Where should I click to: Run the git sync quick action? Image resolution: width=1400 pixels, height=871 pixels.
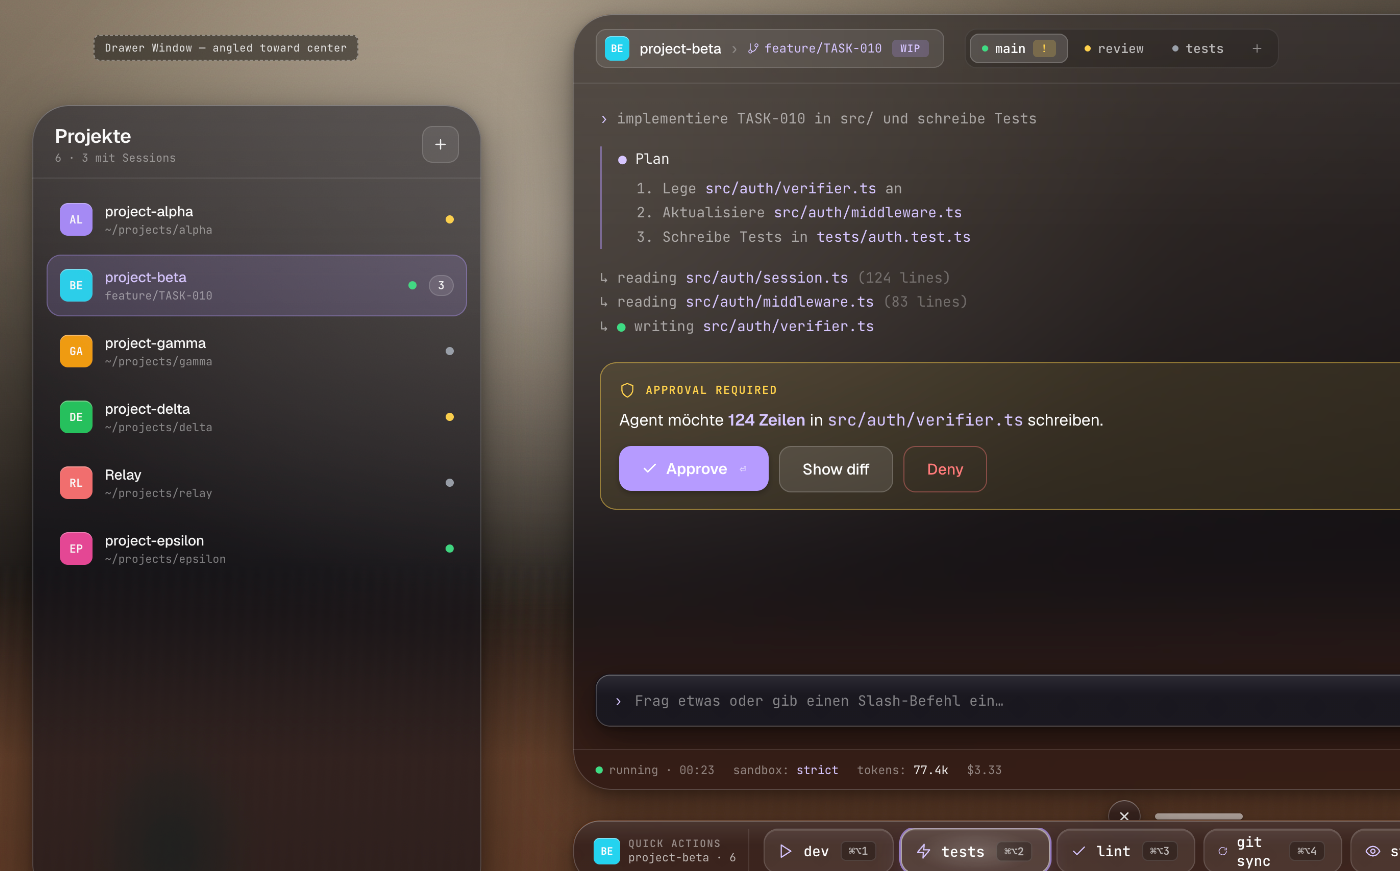click(1273, 851)
